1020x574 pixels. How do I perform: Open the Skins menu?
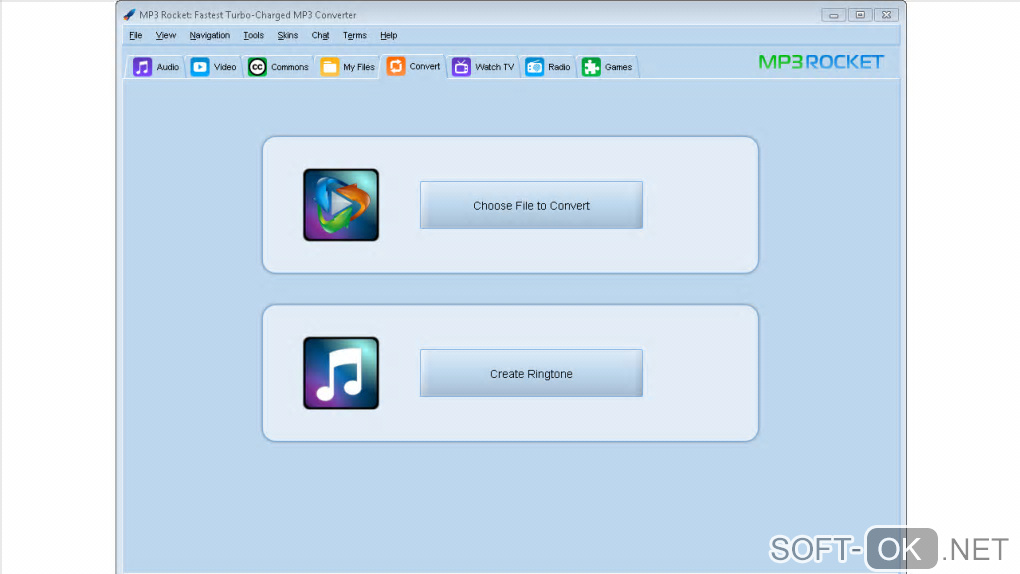(288, 35)
